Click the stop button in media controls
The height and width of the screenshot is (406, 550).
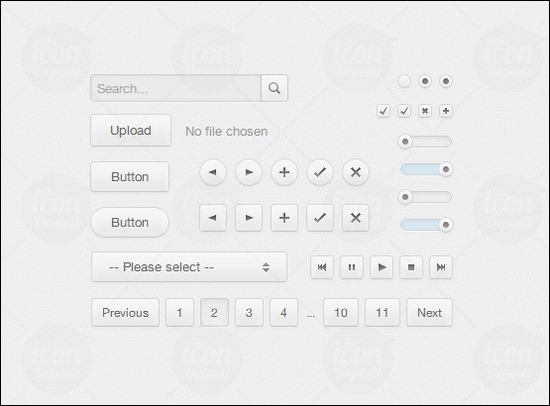[x=411, y=267]
